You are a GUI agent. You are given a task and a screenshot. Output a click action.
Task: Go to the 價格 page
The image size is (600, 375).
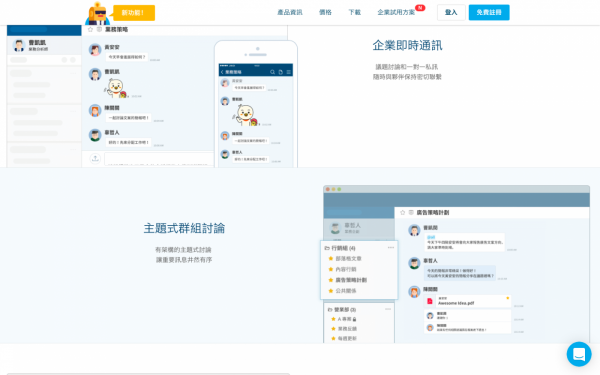[x=325, y=12]
